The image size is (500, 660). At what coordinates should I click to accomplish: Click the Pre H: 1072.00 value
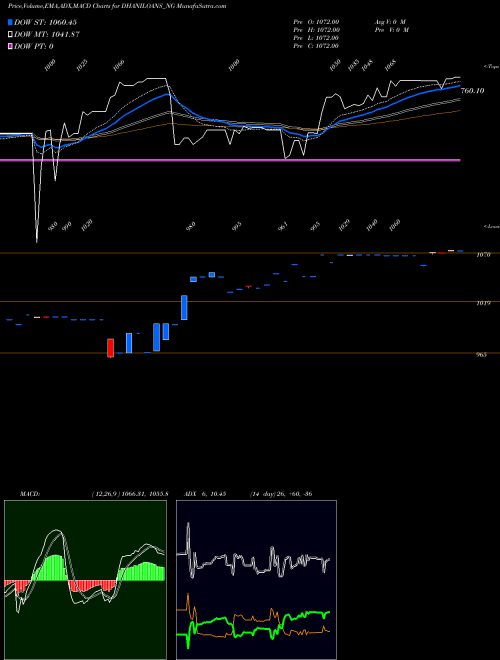(x=316, y=30)
